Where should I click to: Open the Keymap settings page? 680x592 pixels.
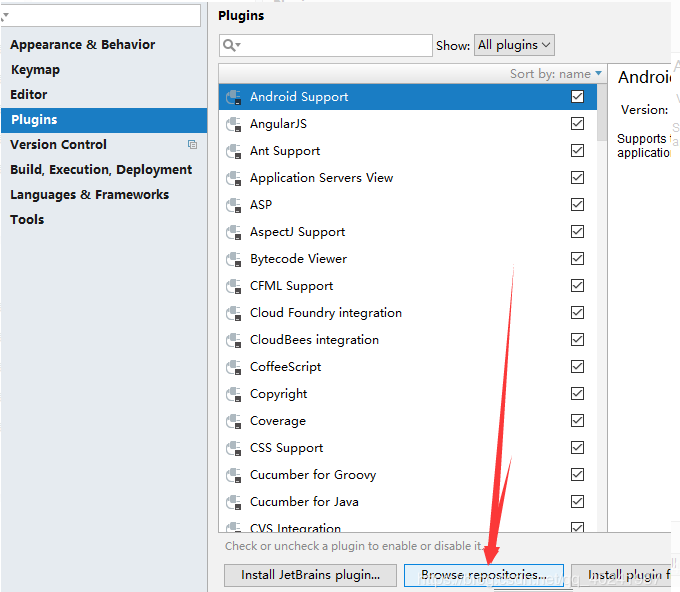point(35,70)
